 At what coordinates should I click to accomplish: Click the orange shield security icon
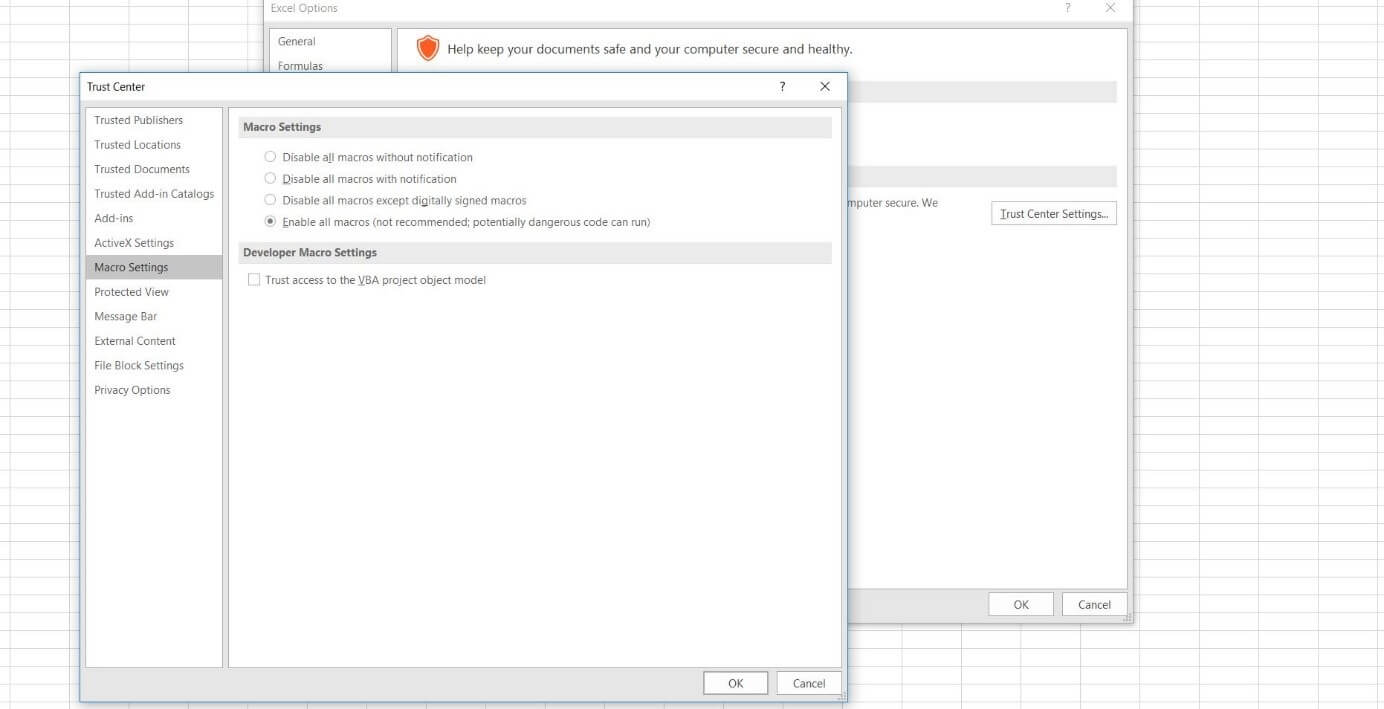428,48
